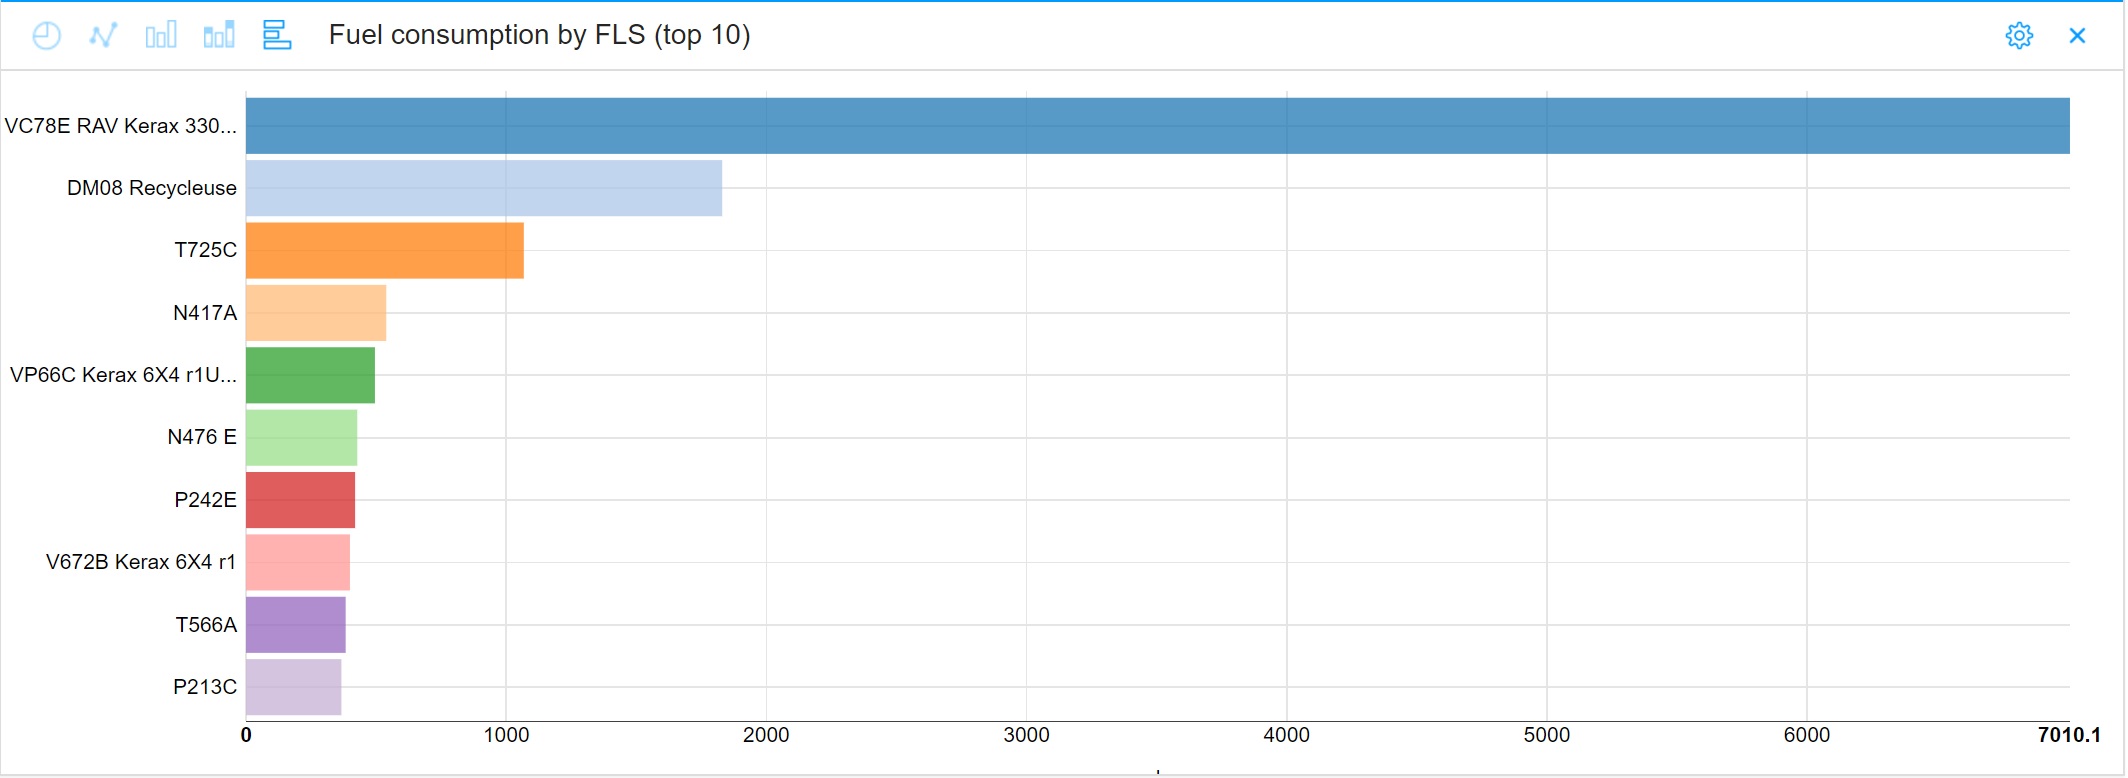Switch to pie chart view
Viewport: 2128px width, 778px height.
(x=46, y=36)
